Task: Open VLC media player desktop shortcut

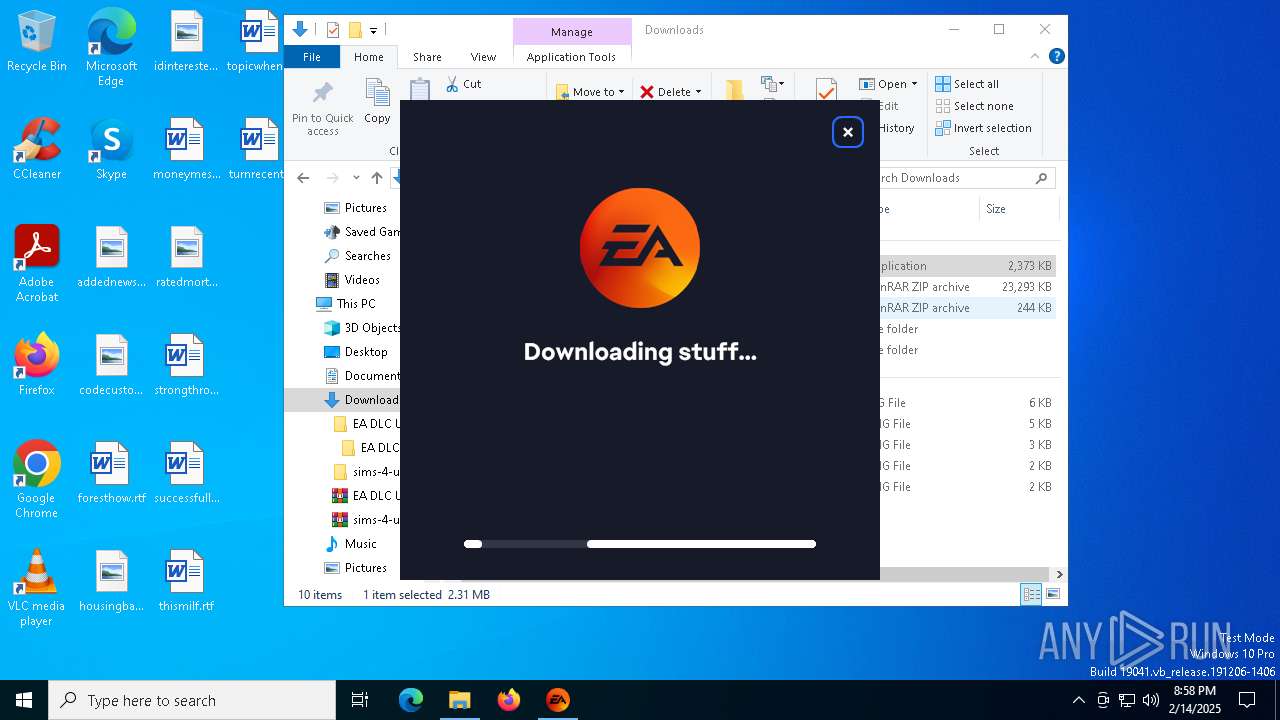Action: point(37,588)
